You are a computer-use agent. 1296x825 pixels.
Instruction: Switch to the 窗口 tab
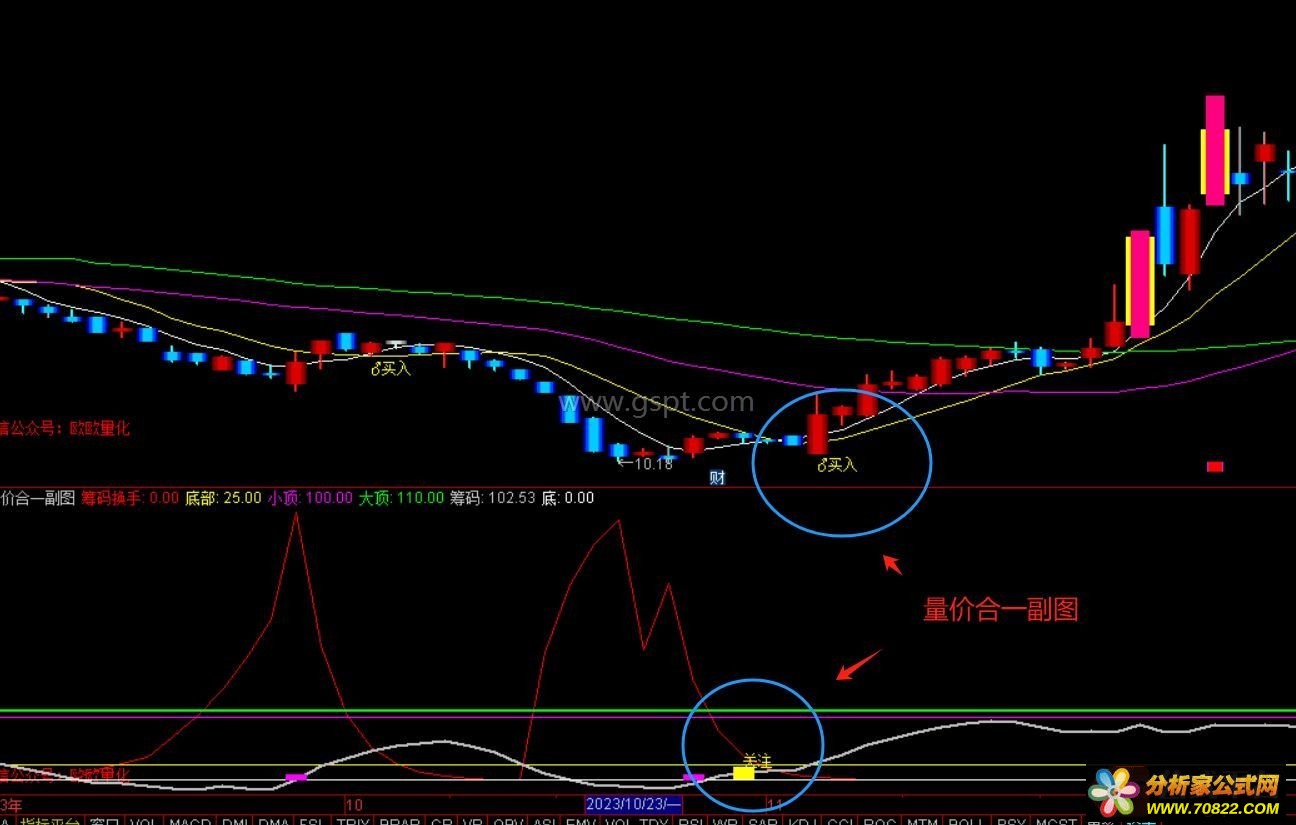[105, 821]
